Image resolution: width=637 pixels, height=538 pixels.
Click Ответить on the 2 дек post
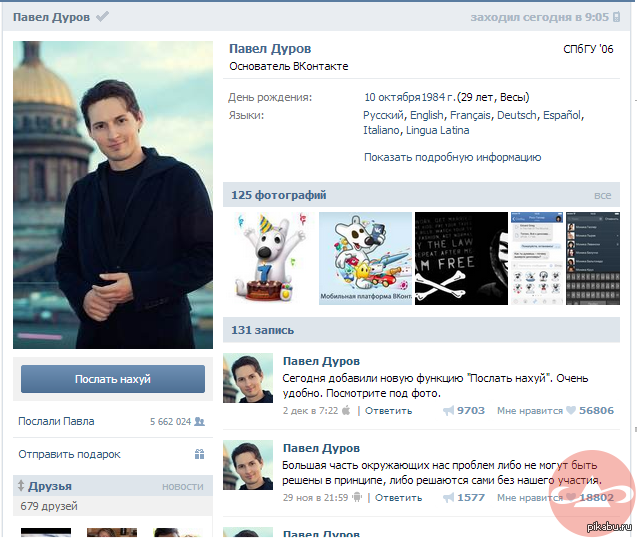388,411
